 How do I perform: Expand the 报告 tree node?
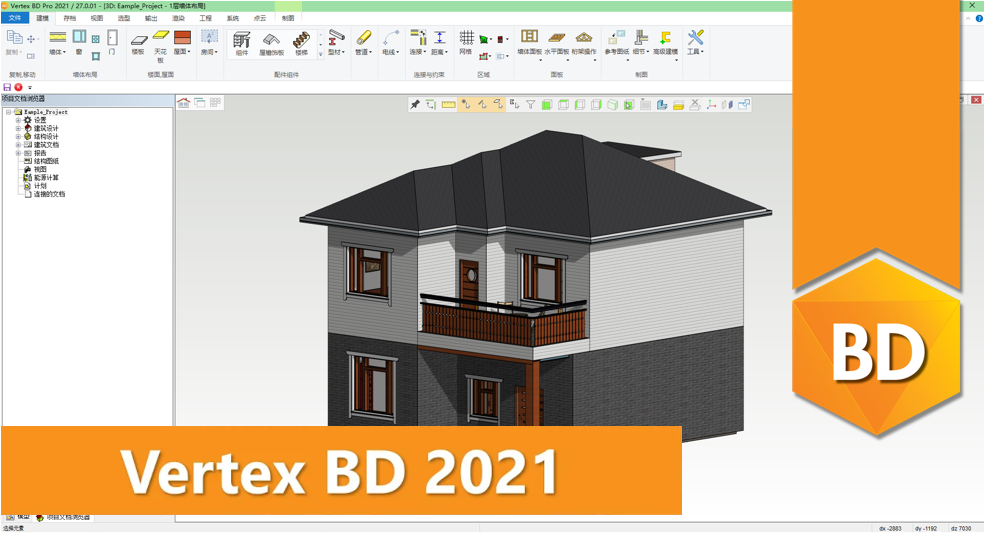[18, 153]
